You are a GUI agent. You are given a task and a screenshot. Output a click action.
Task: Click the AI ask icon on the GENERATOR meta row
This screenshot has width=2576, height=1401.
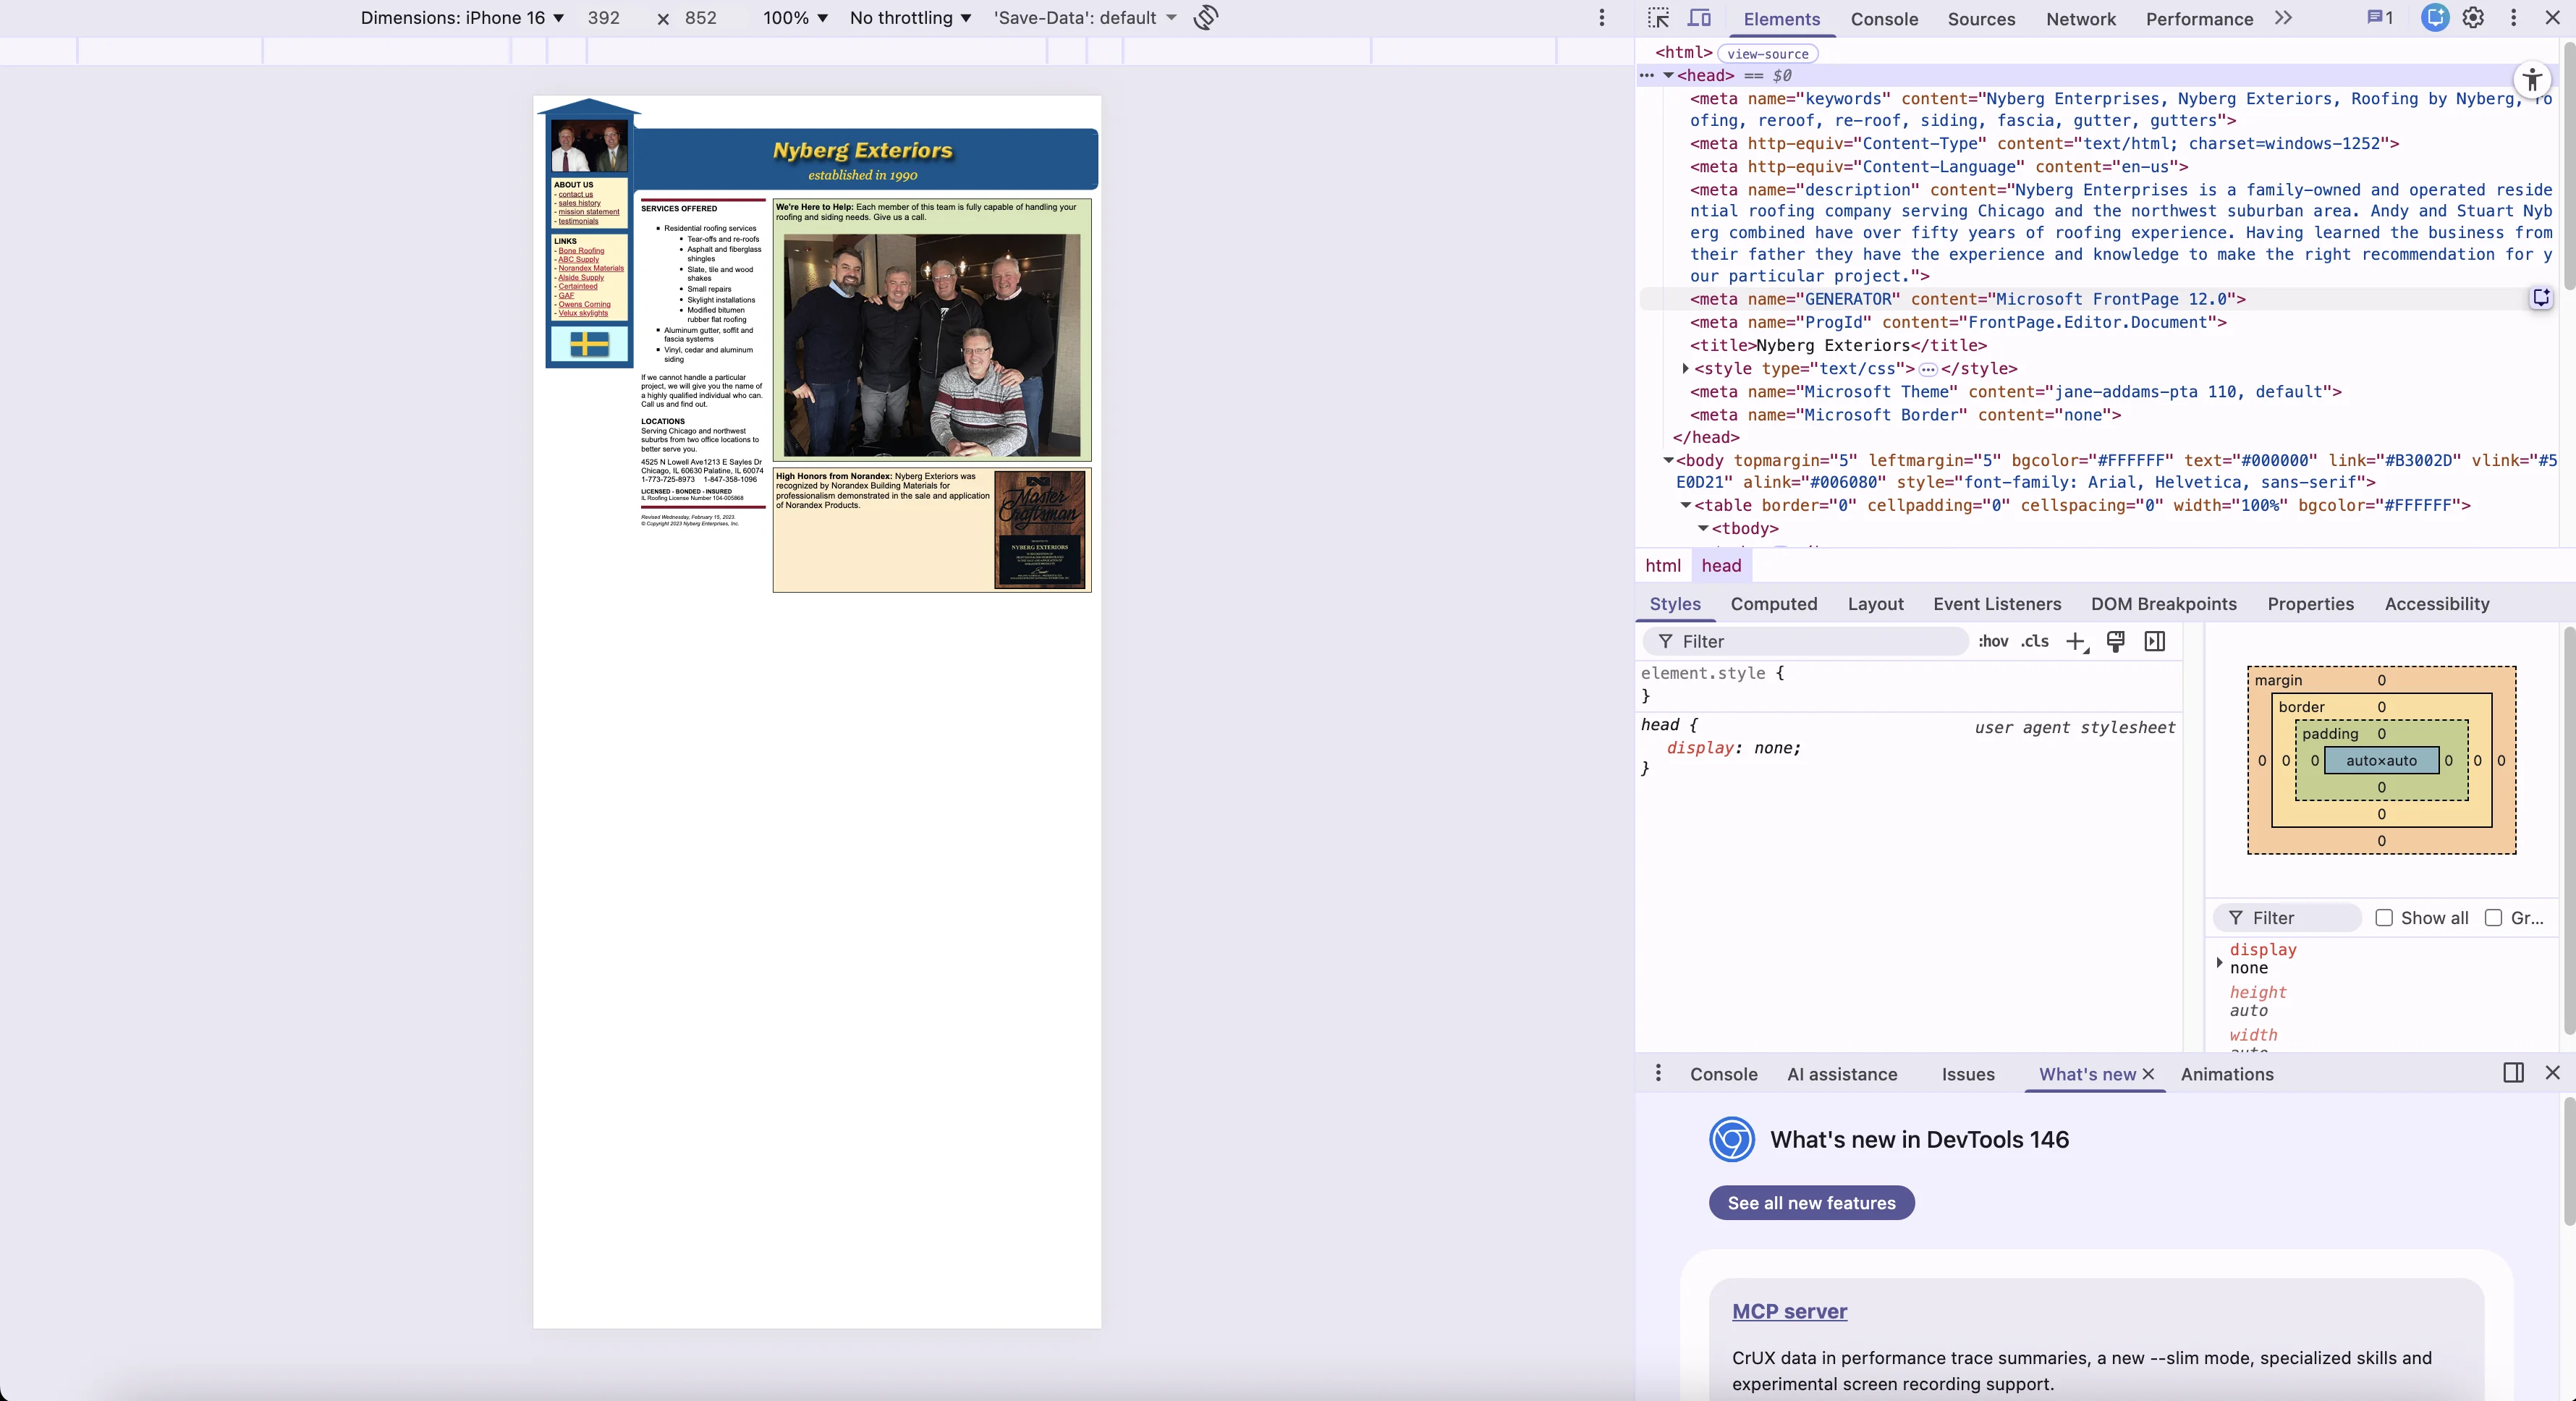2541,298
